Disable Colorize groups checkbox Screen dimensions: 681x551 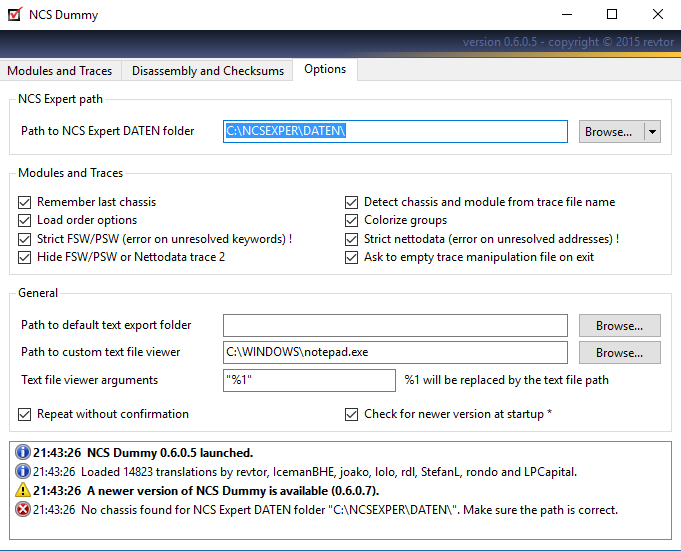click(x=351, y=221)
